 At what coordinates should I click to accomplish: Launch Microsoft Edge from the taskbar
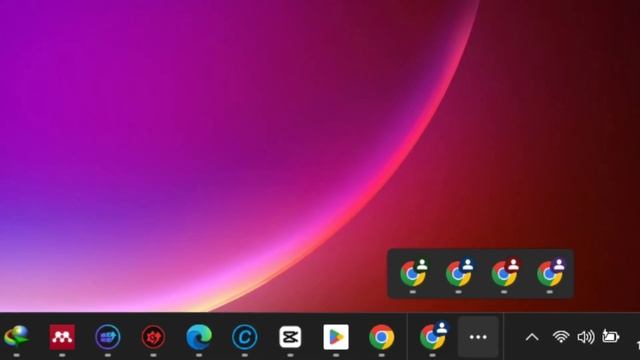tap(199, 337)
